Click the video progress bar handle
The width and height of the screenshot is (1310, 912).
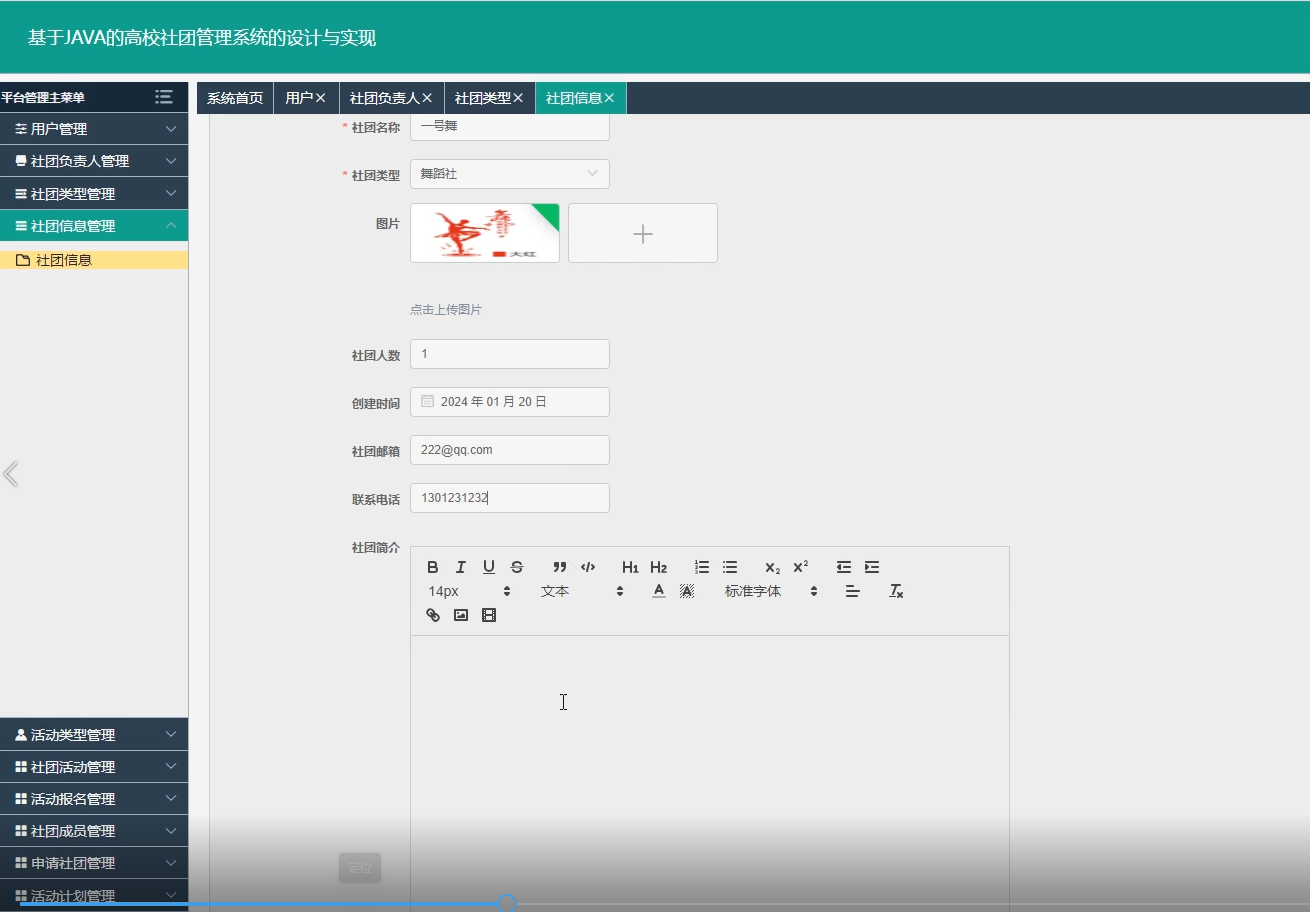507,904
